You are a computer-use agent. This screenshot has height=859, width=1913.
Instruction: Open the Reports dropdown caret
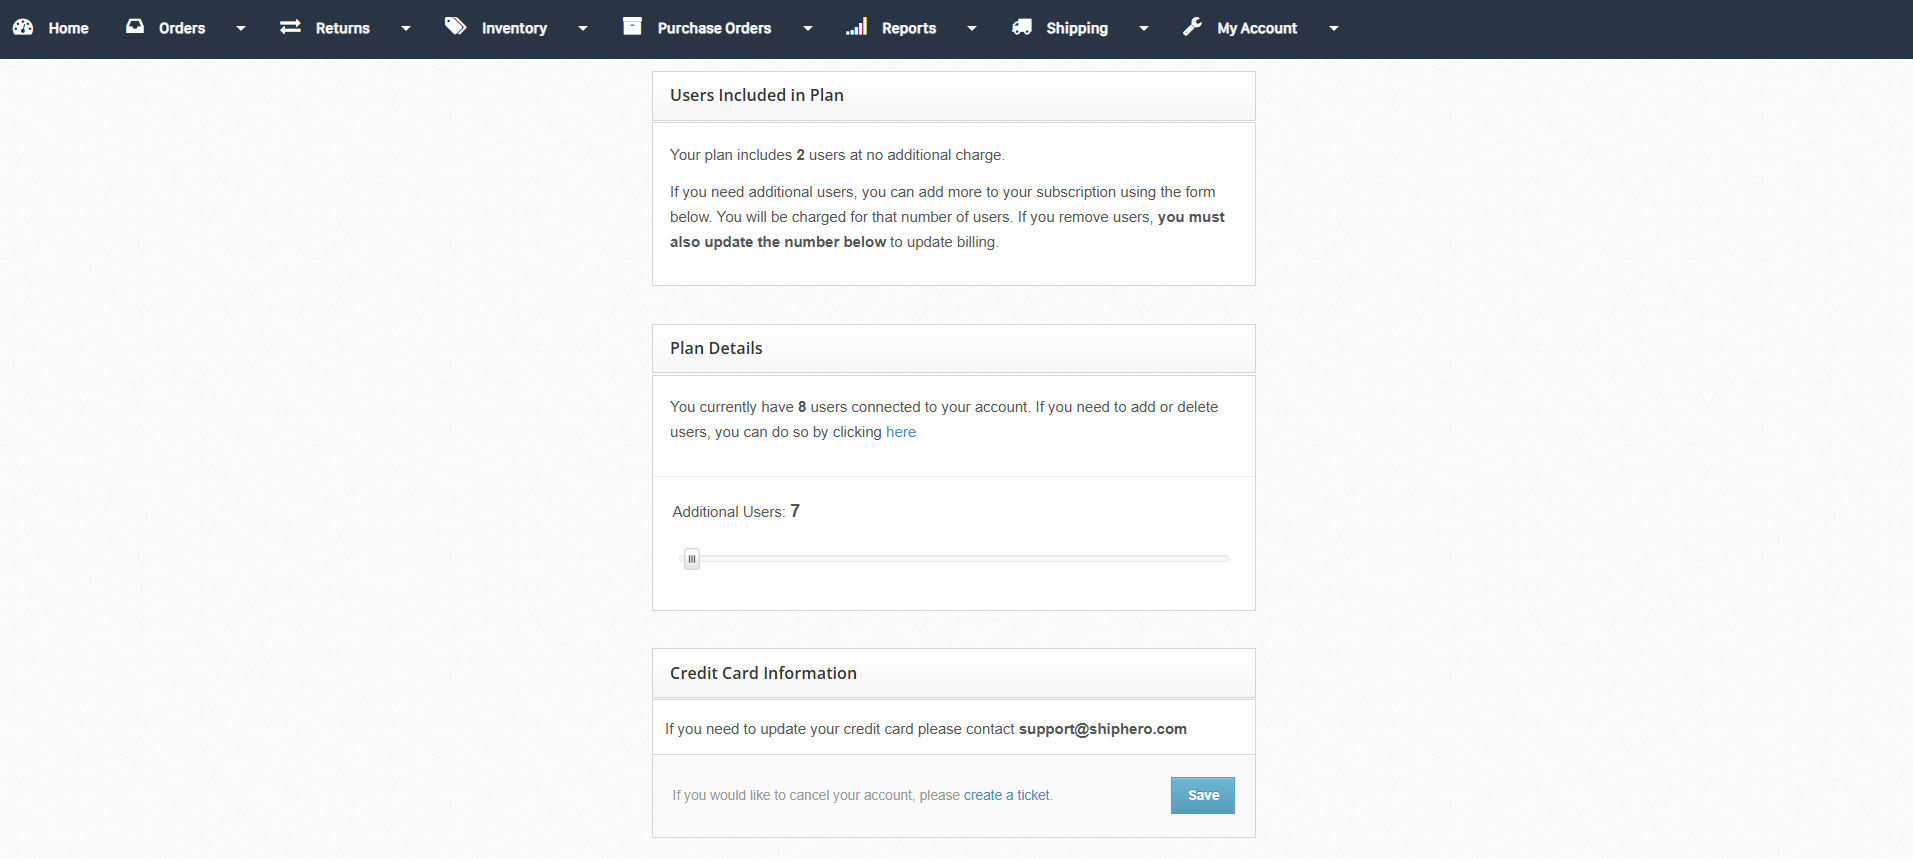click(972, 29)
